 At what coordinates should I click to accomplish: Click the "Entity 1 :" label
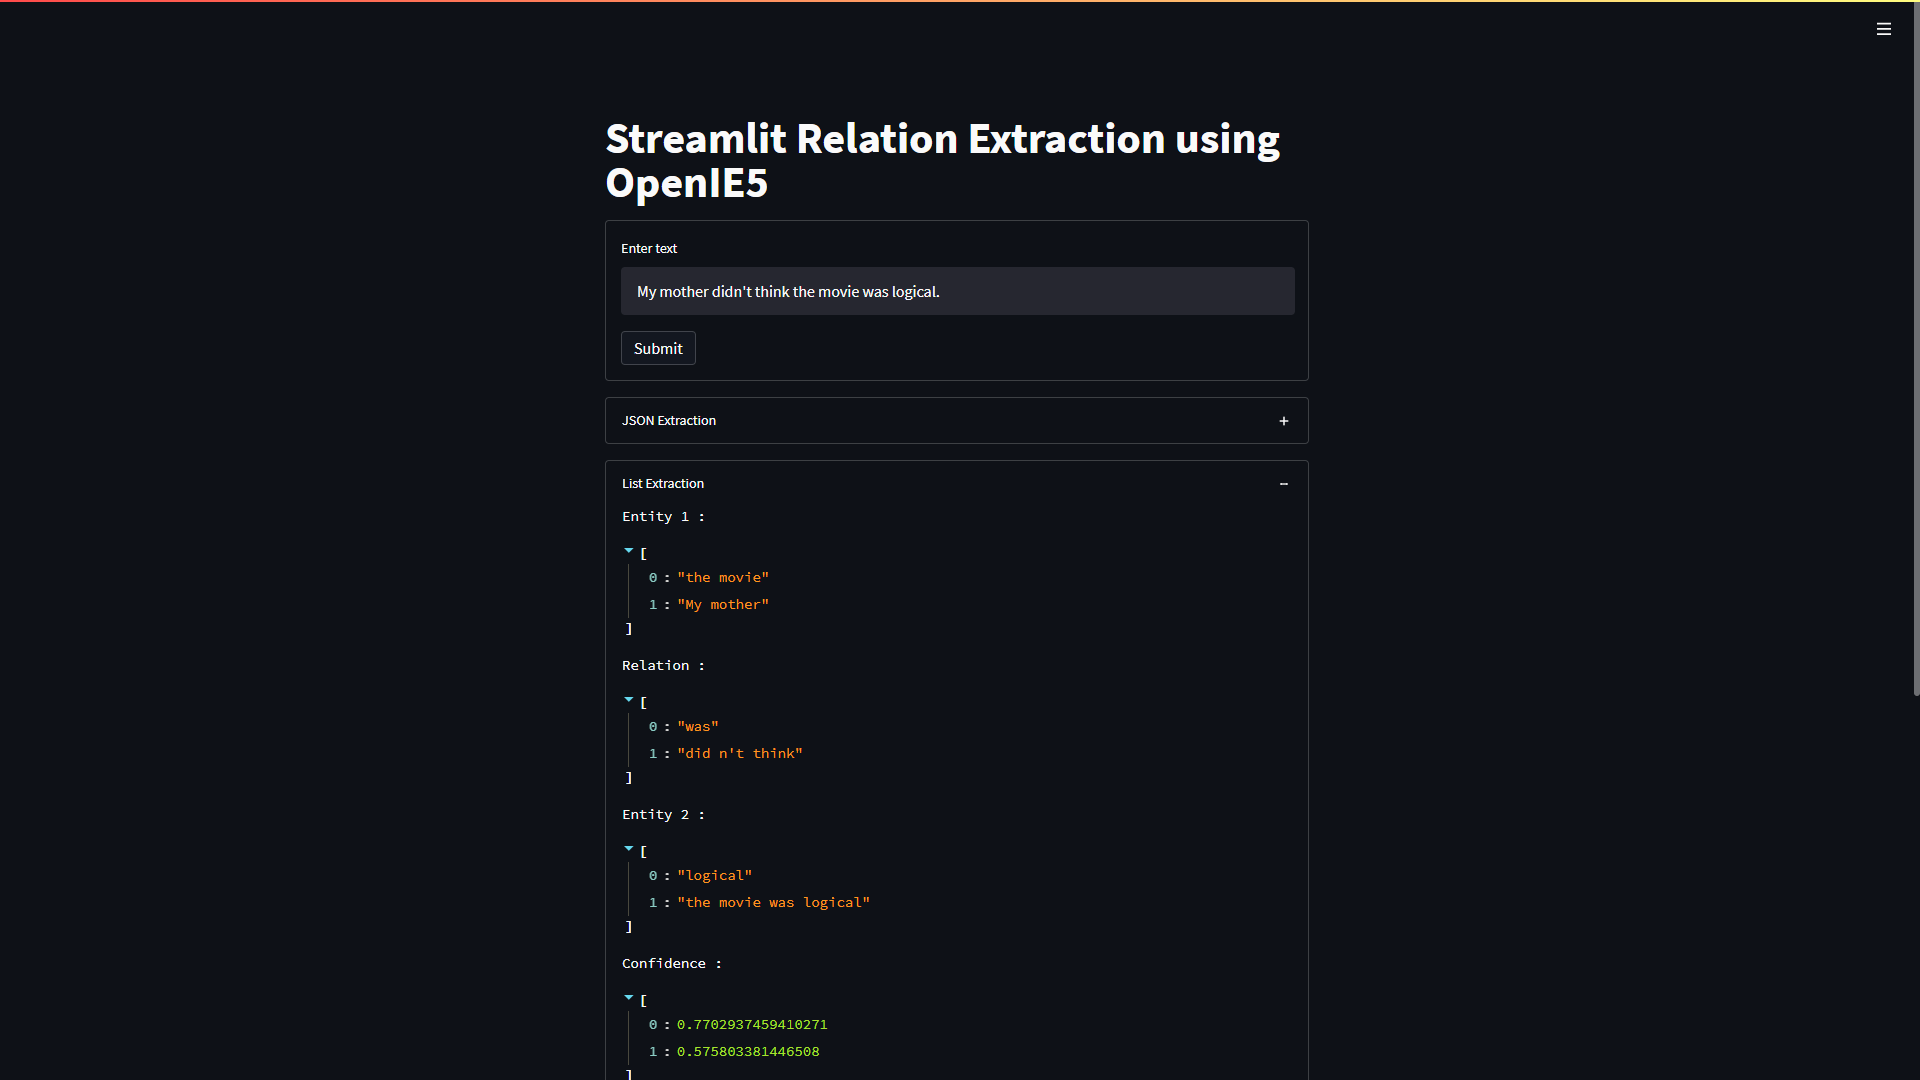[663, 517]
